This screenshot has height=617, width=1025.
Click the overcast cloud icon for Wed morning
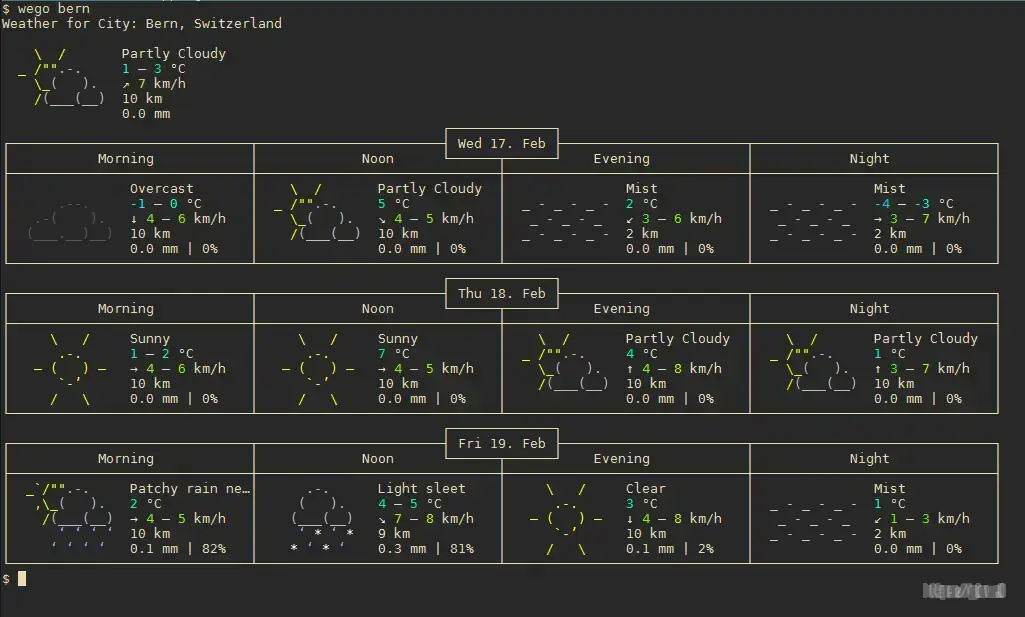69,221
